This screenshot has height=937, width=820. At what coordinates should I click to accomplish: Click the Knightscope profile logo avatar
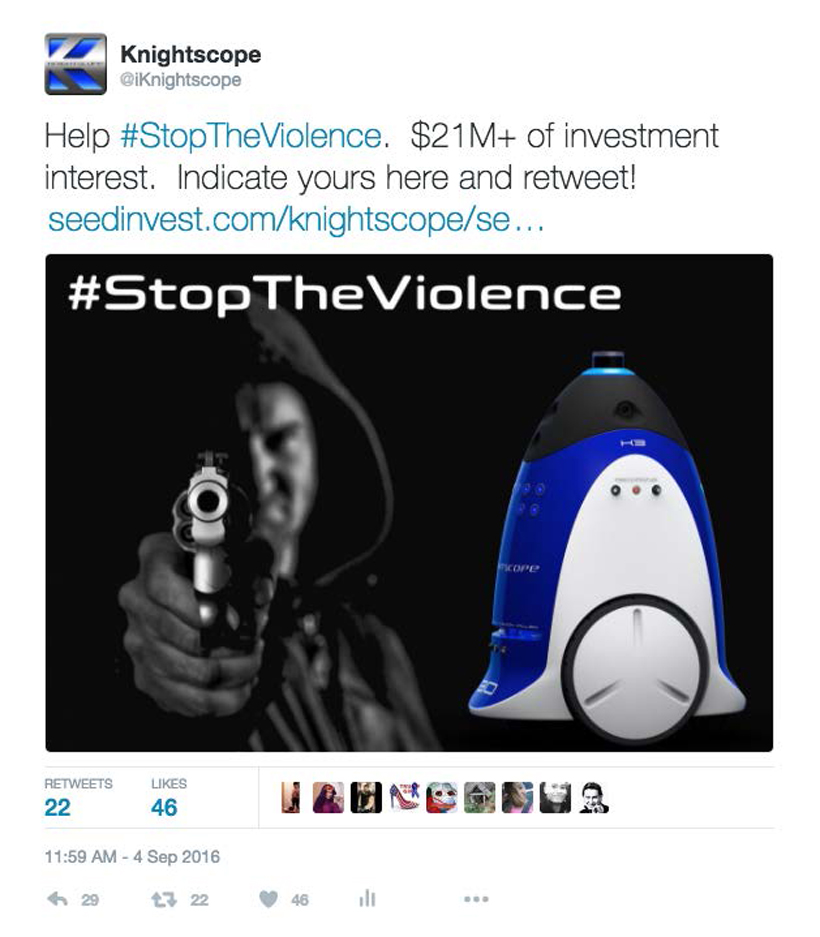76,64
